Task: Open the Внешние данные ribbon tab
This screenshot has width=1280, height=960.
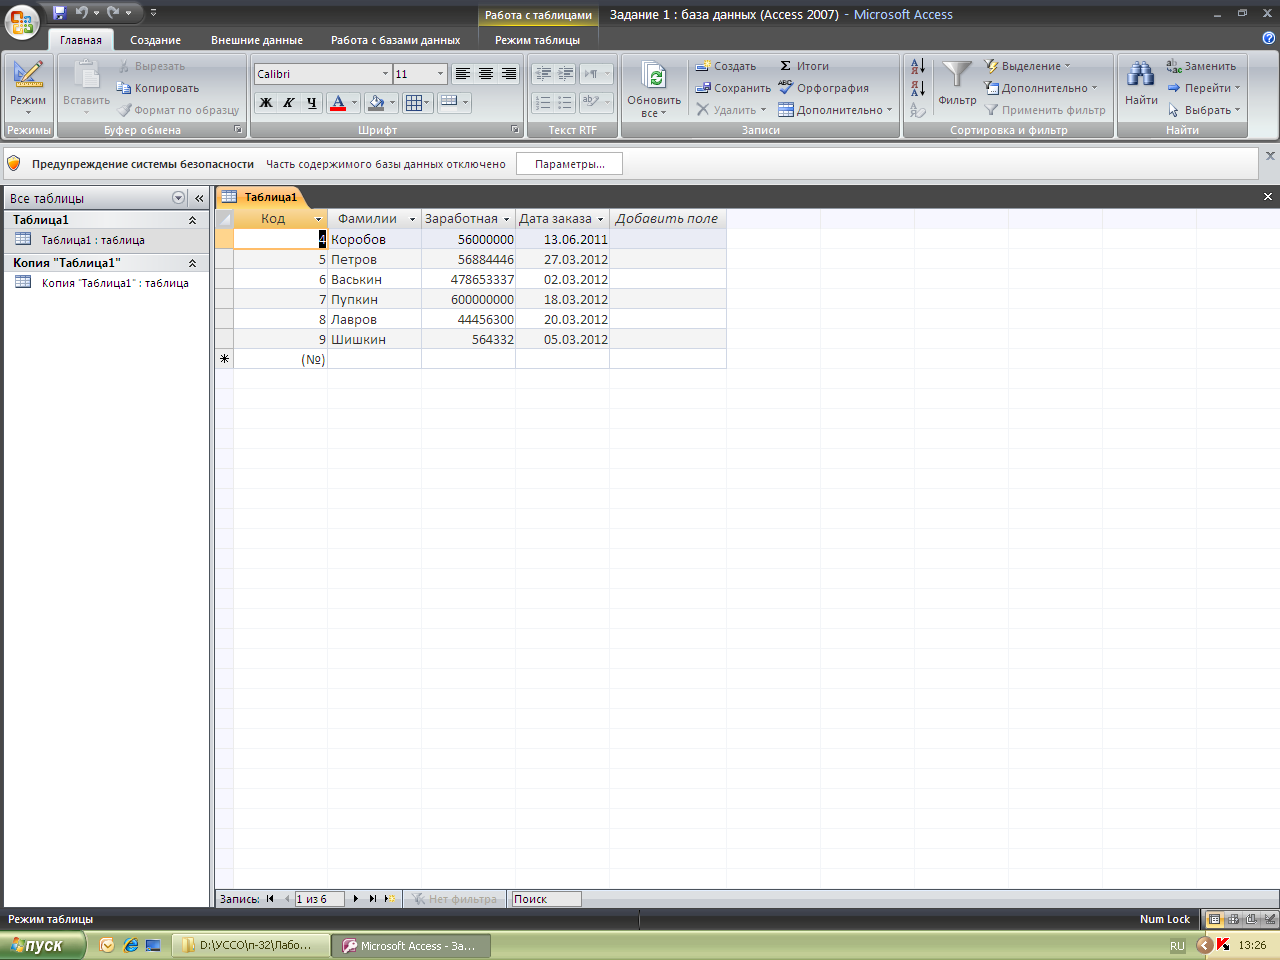Action: pyautogui.click(x=257, y=40)
